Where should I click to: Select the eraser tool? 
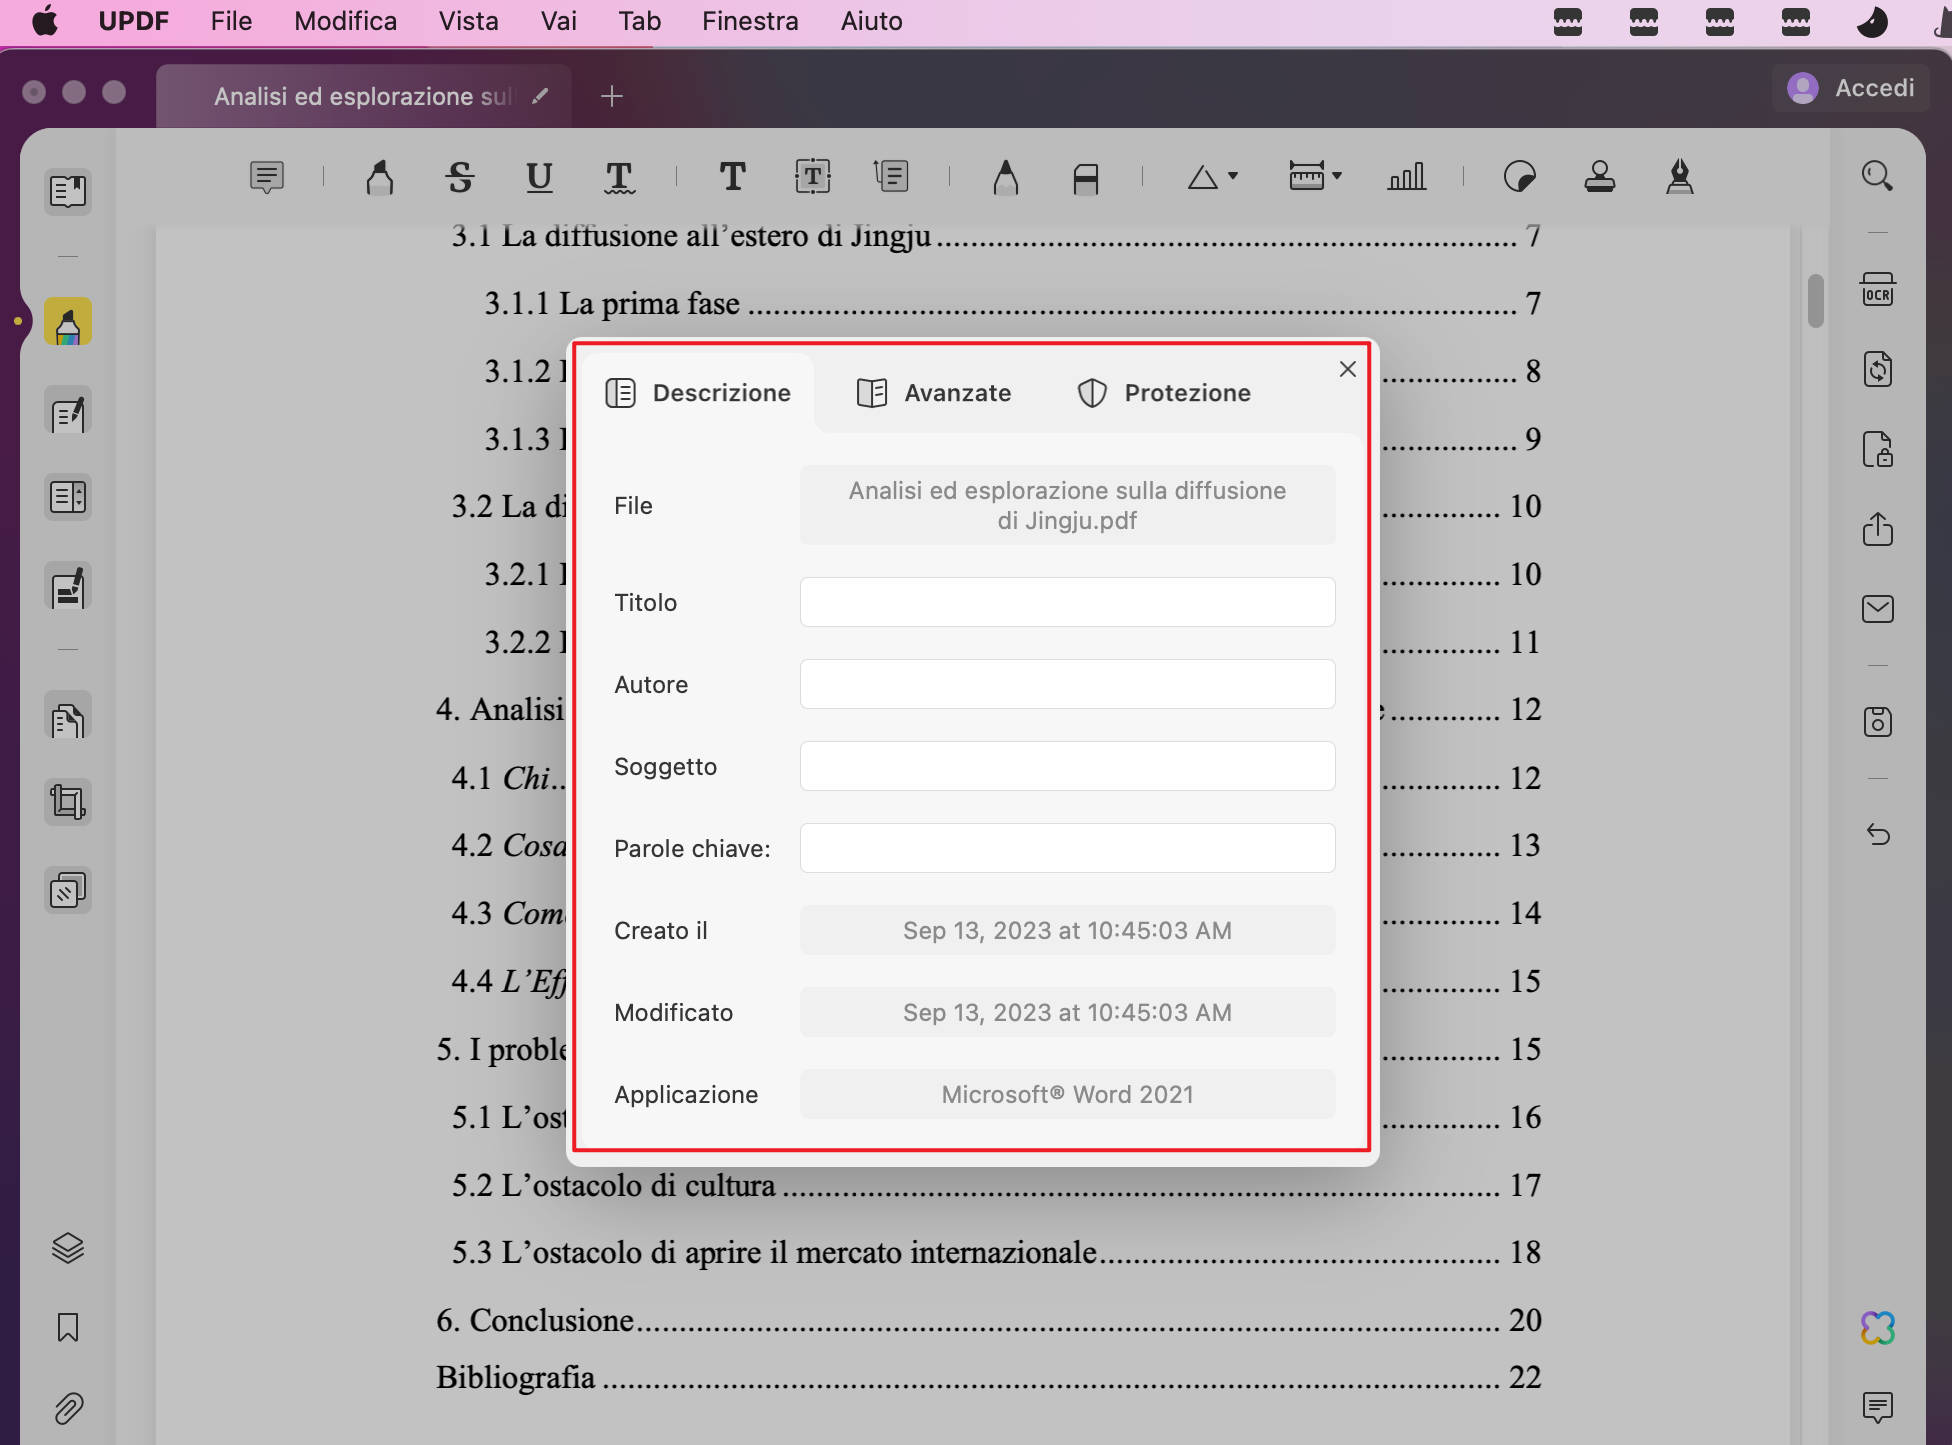(x=1085, y=178)
